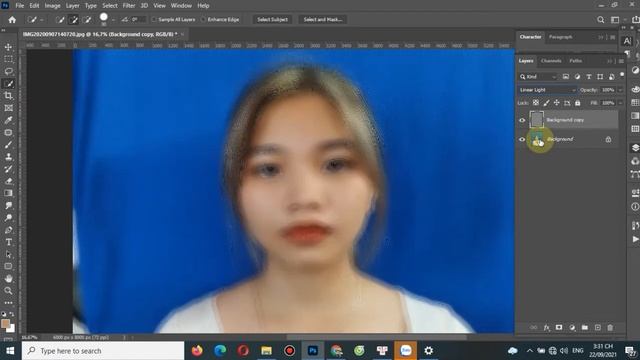
Task: Add a layer mask from Layers panel
Action: [559, 328]
